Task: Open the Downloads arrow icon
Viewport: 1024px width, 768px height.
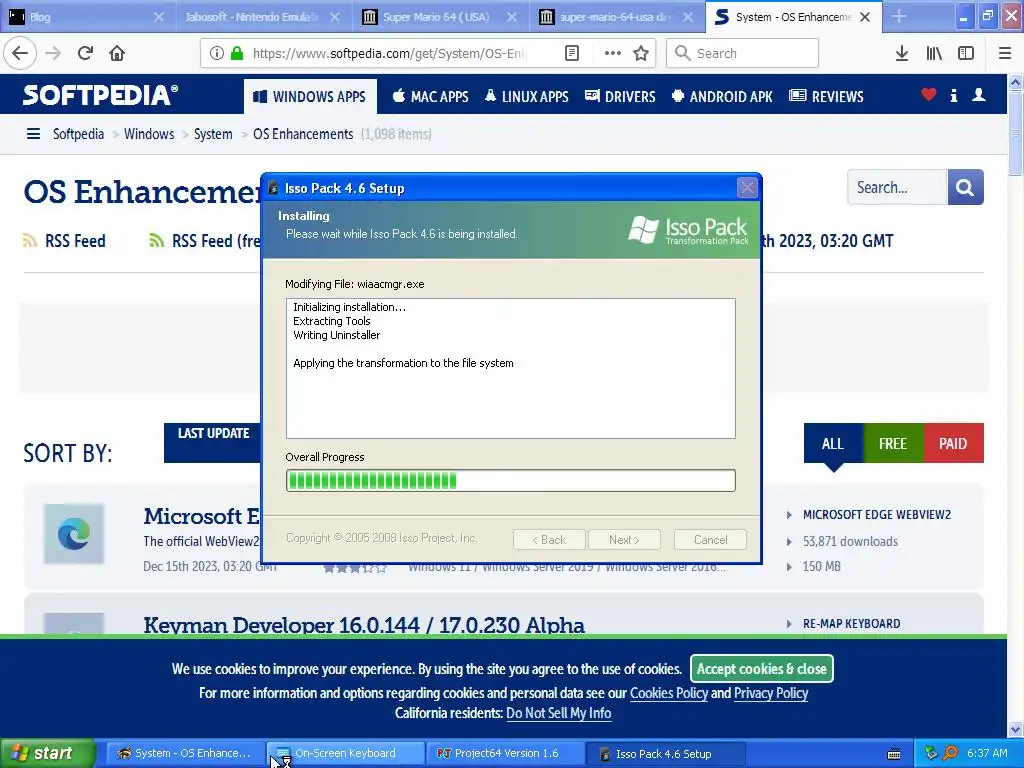Action: point(901,53)
